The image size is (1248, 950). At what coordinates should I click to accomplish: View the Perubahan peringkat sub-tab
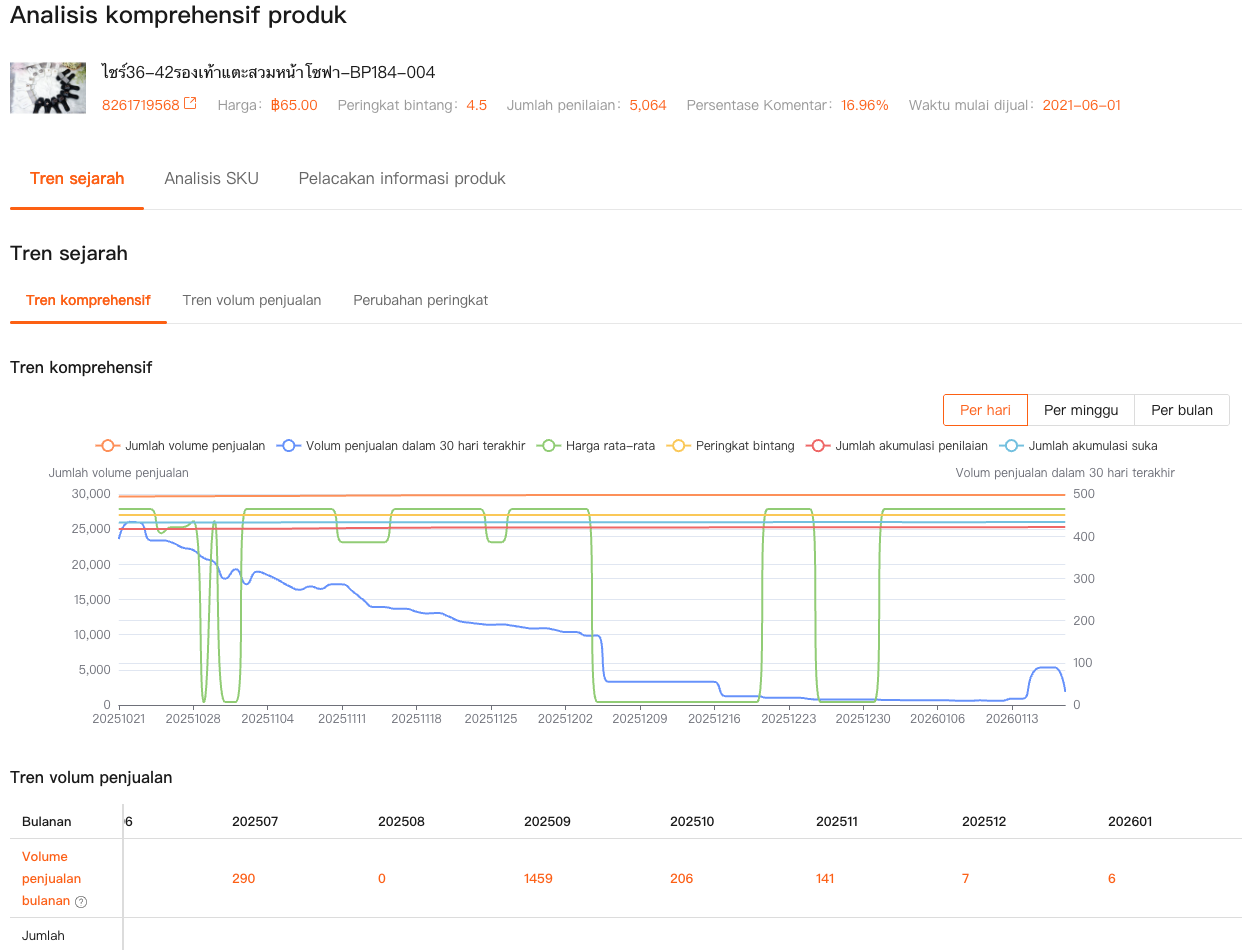(x=420, y=300)
